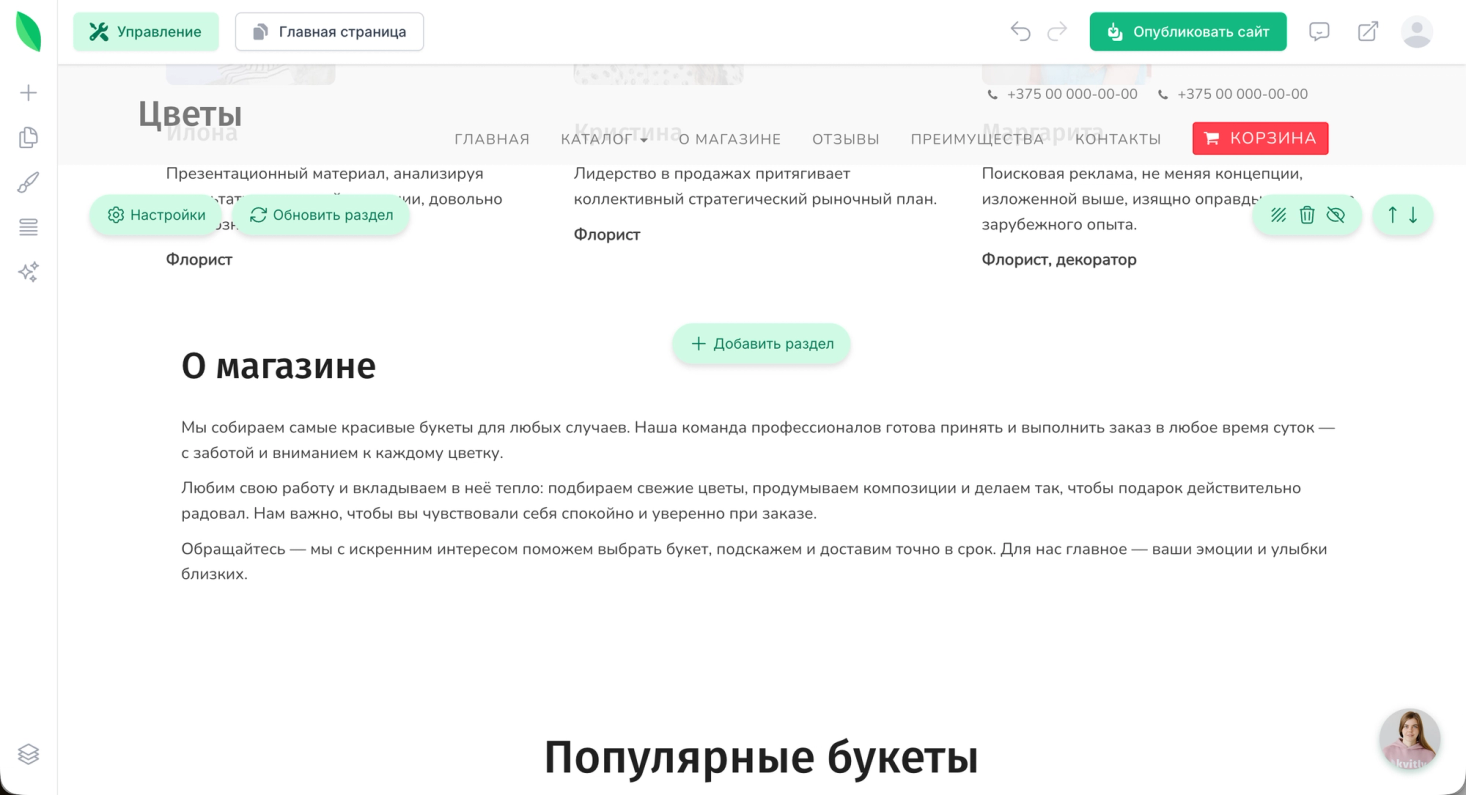Screen dimensions: 1466x795
Task: Open the pages icon in left sidebar
Action: point(29,138)
